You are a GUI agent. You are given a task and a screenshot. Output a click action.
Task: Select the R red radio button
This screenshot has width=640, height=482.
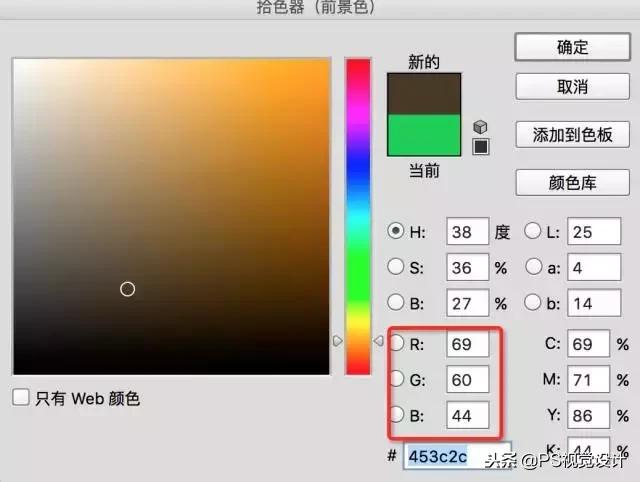[x=396, y=343]
